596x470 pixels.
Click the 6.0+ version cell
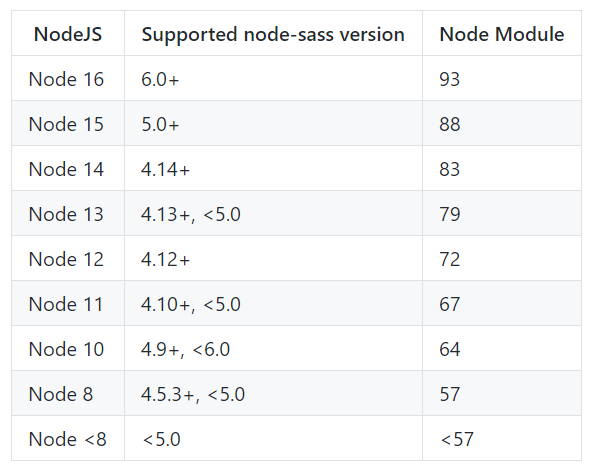[160, 79]
